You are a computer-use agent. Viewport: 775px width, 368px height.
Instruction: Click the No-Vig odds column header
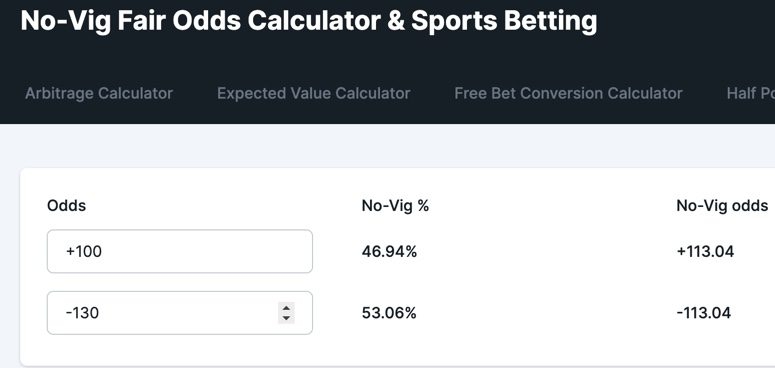[x=722, y=205]
